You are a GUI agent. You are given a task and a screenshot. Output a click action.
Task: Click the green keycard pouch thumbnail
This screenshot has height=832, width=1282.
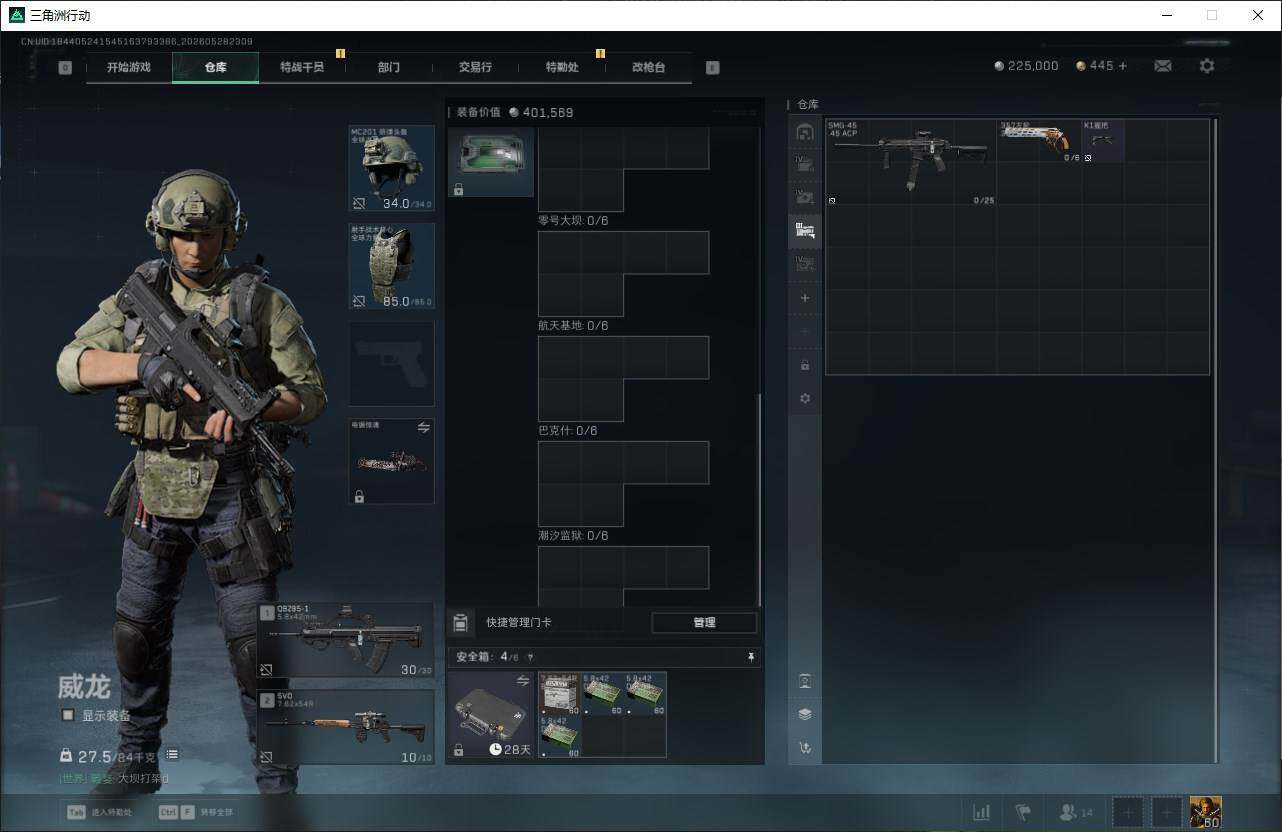tap(490, 162)
